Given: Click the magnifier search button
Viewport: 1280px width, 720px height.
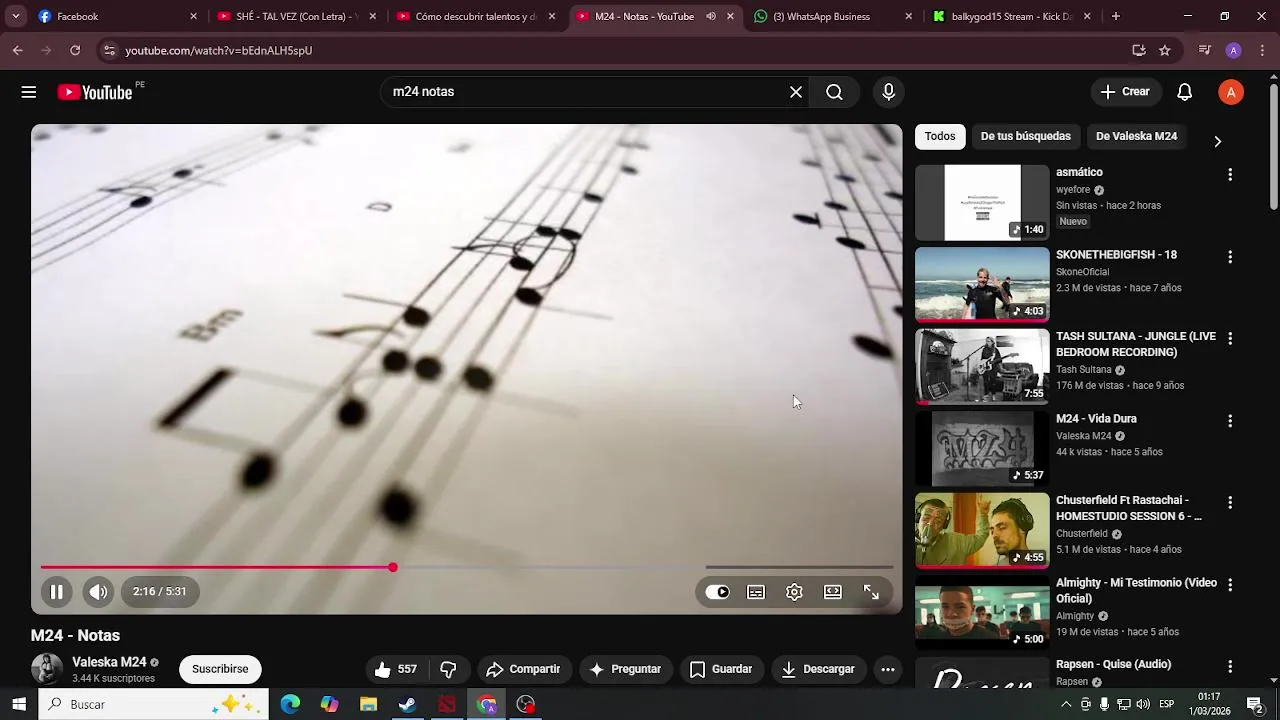Looking at the screenshot, I should (x=834, y=92).
